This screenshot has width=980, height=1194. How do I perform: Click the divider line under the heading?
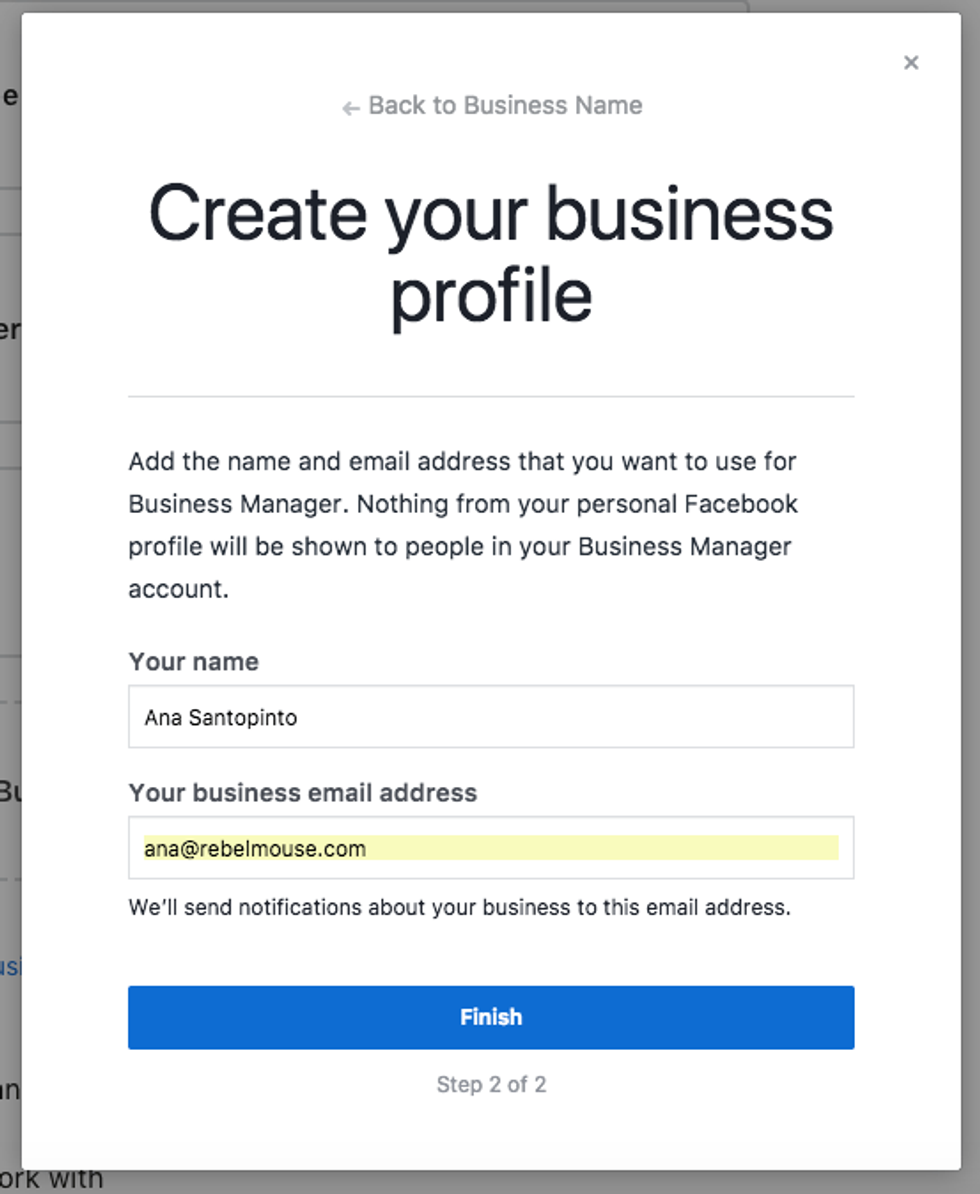click(490, 397)
